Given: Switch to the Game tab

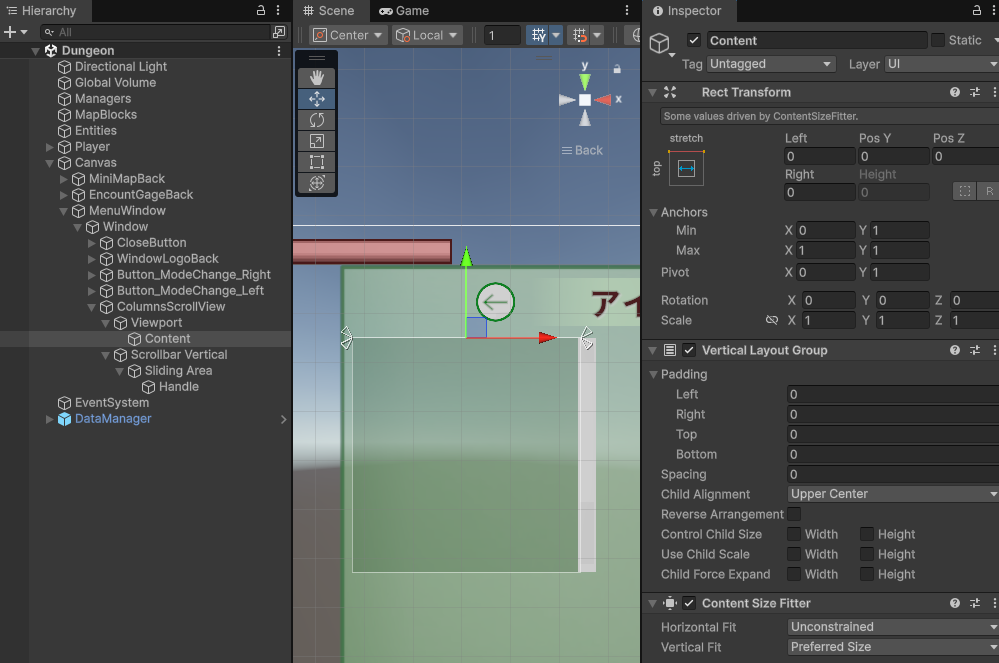Looking at the screenshot, I should (404, 11).
